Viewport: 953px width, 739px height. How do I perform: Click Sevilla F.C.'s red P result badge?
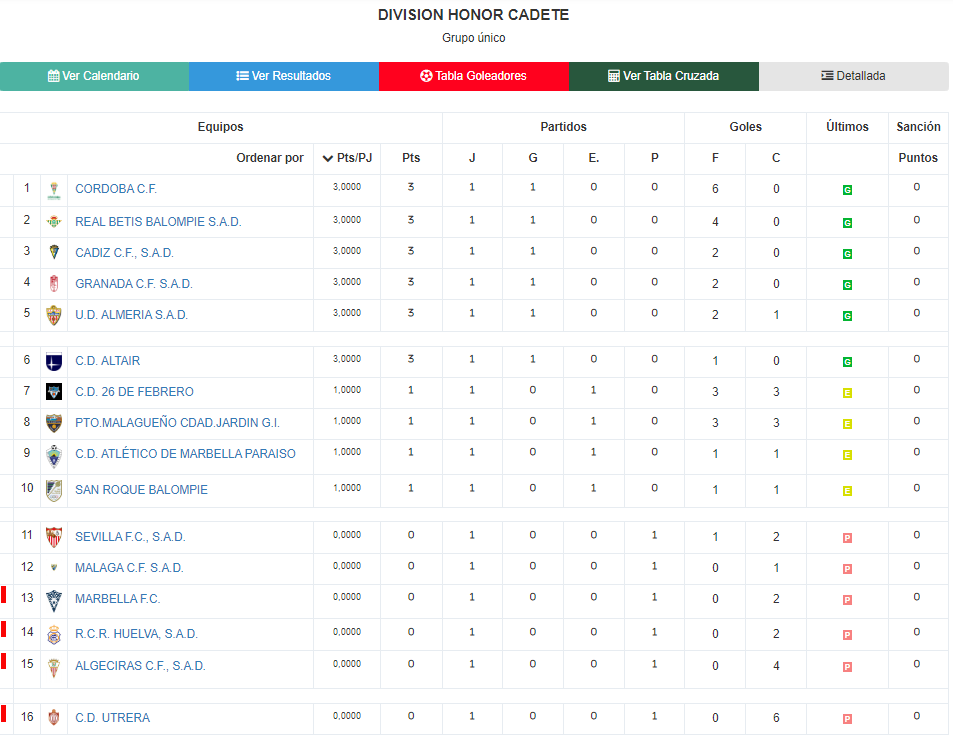[x=847, y=538]
